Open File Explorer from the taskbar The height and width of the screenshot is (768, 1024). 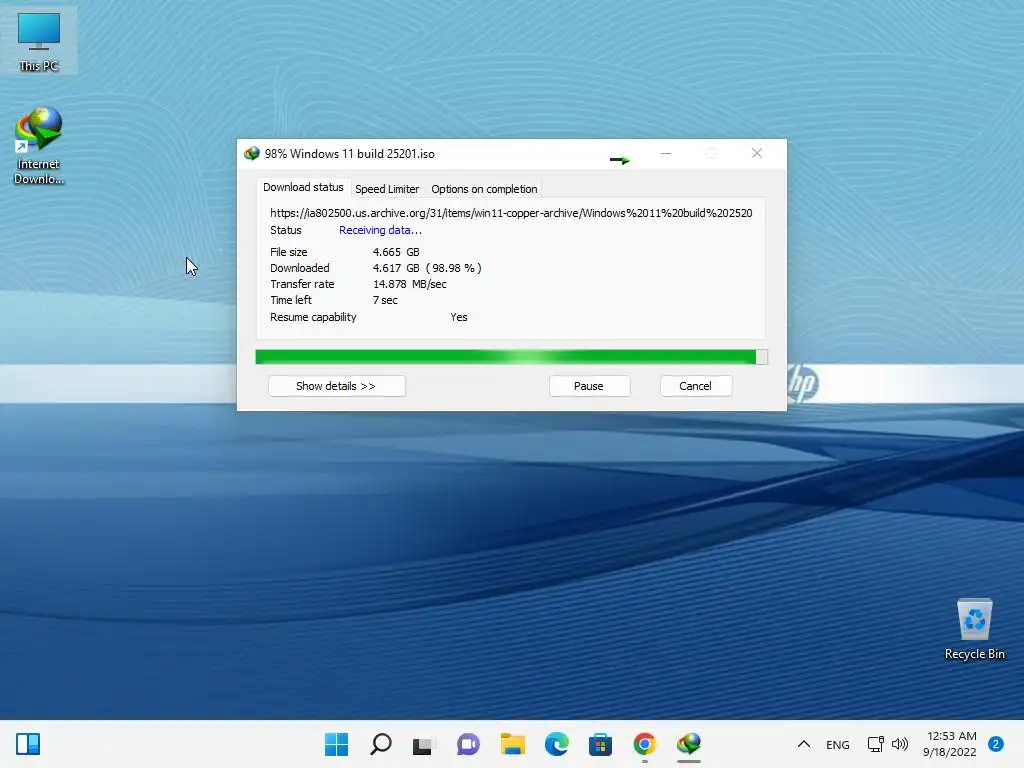[x=513, y=744]
